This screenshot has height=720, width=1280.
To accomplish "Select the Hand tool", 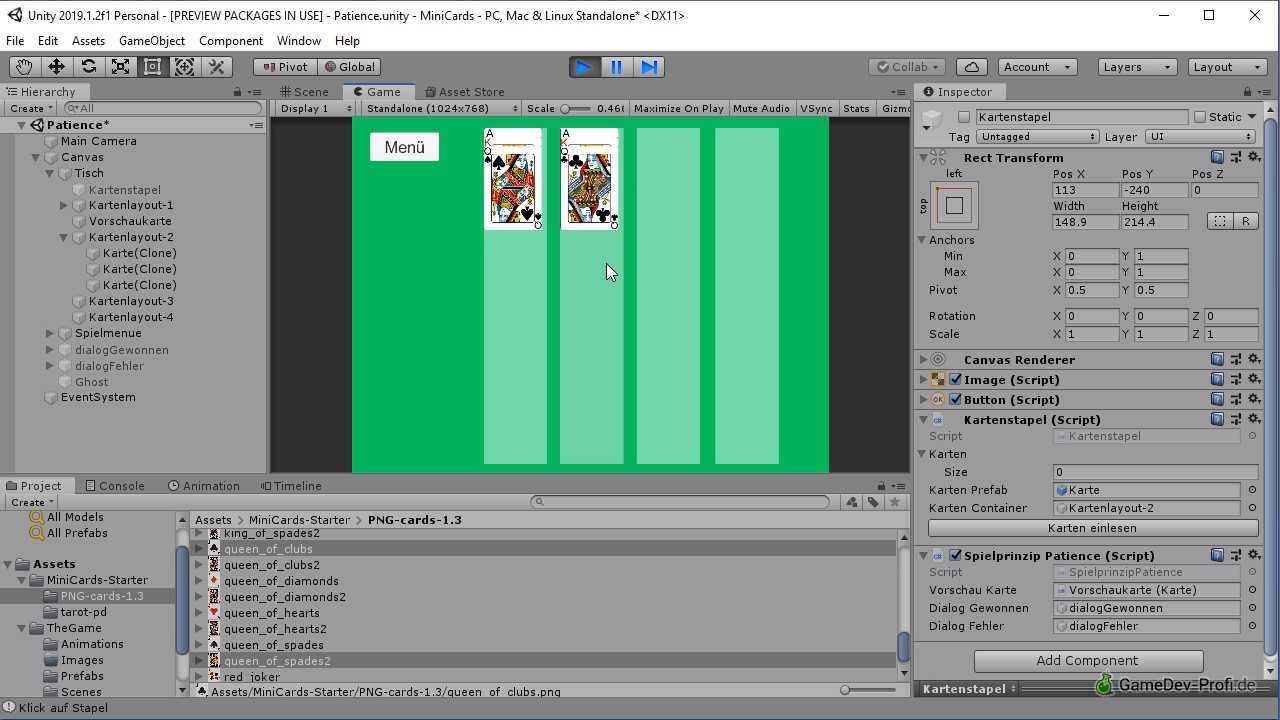I will 24,67.
